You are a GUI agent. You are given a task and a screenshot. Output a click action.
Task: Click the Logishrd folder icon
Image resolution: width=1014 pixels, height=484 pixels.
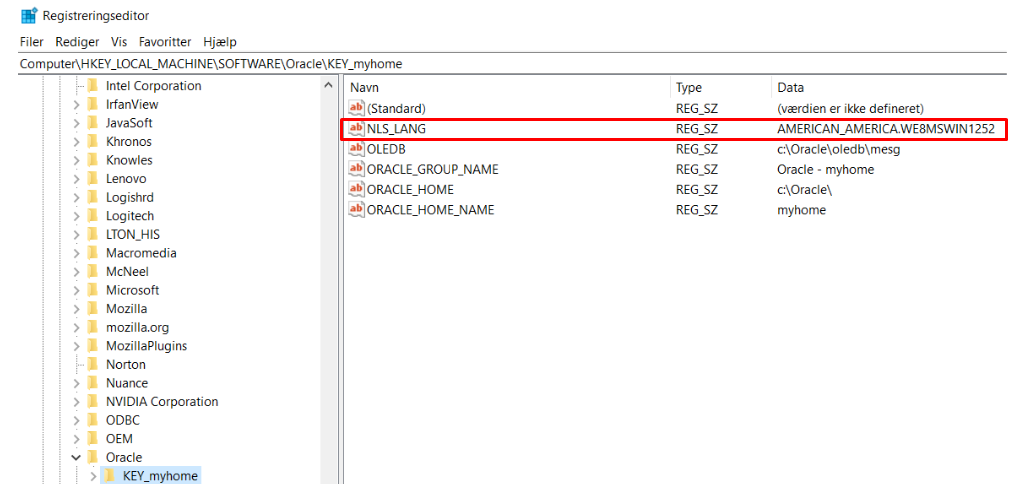coord(92,197)
